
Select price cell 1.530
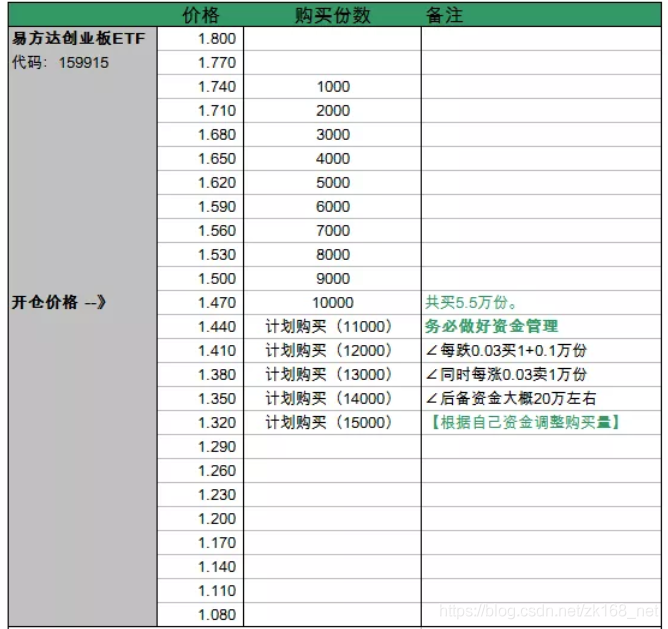[200, 255]
